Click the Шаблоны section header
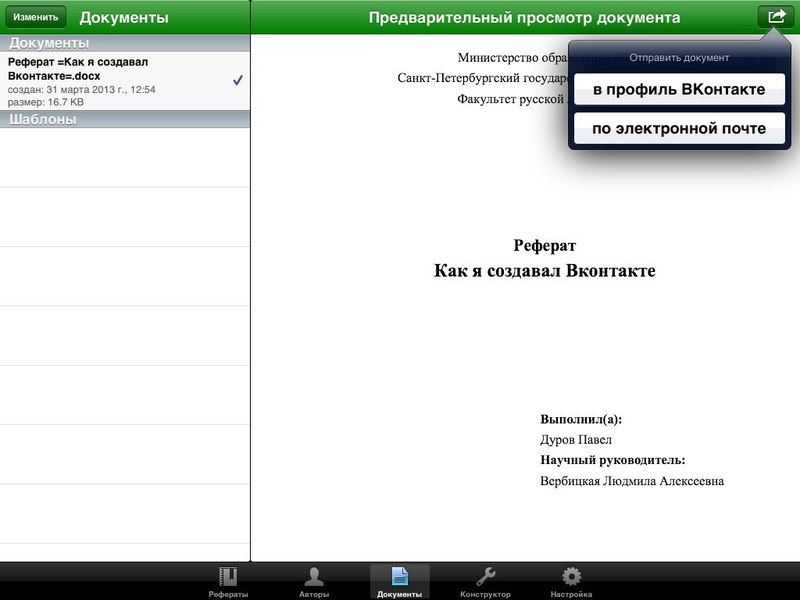 coord(125,119)
